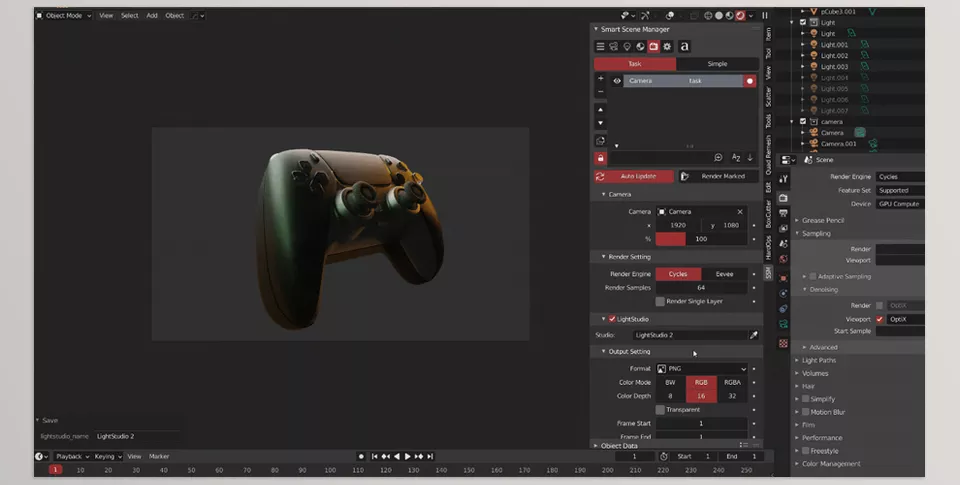960x485 pixels.
Task: Set render engine to Eevee
Action: point(724,274)
